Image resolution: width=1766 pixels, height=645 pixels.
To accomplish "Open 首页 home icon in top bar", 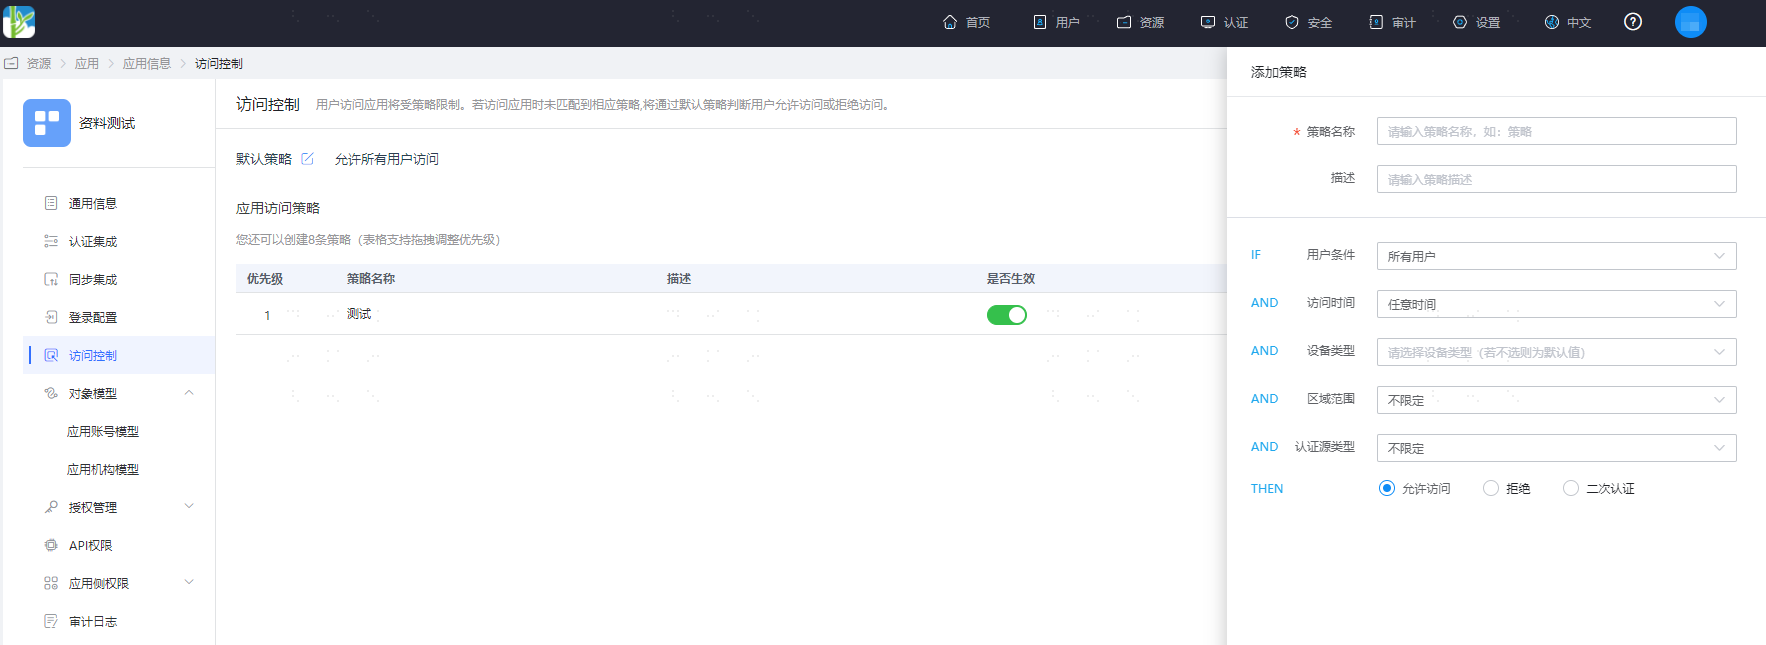I will coord(950,22).
